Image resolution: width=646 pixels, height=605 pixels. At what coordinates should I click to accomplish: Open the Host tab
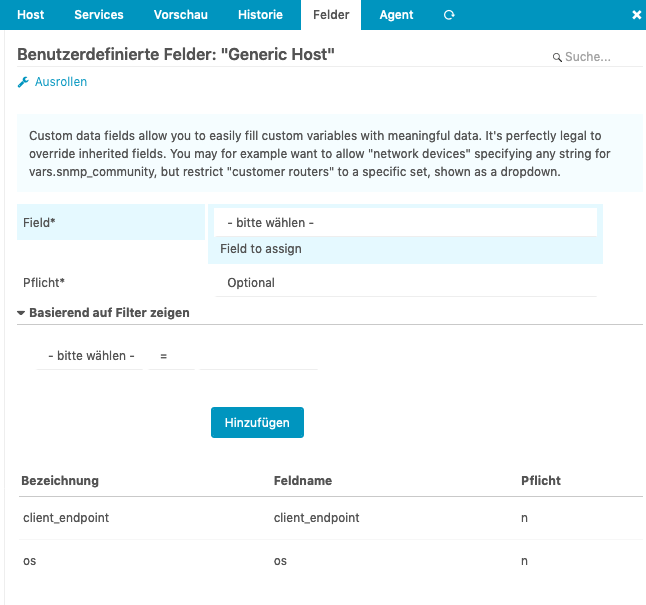click(x=30, y=15)
